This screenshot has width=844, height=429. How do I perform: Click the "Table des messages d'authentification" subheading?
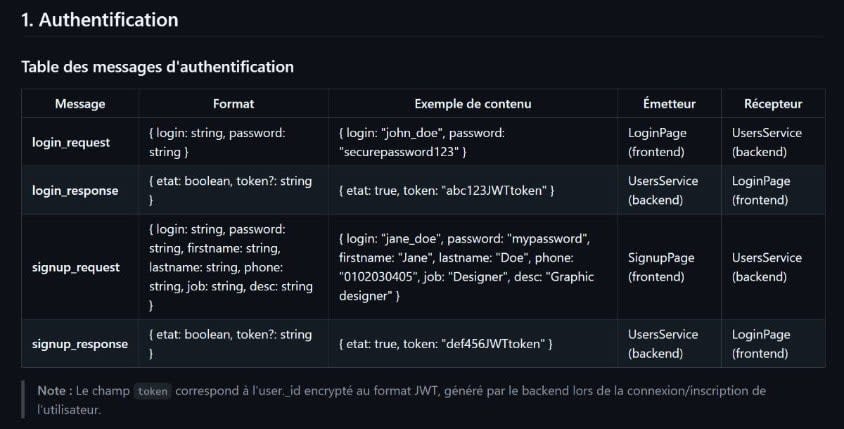click(x=157, y=67)
